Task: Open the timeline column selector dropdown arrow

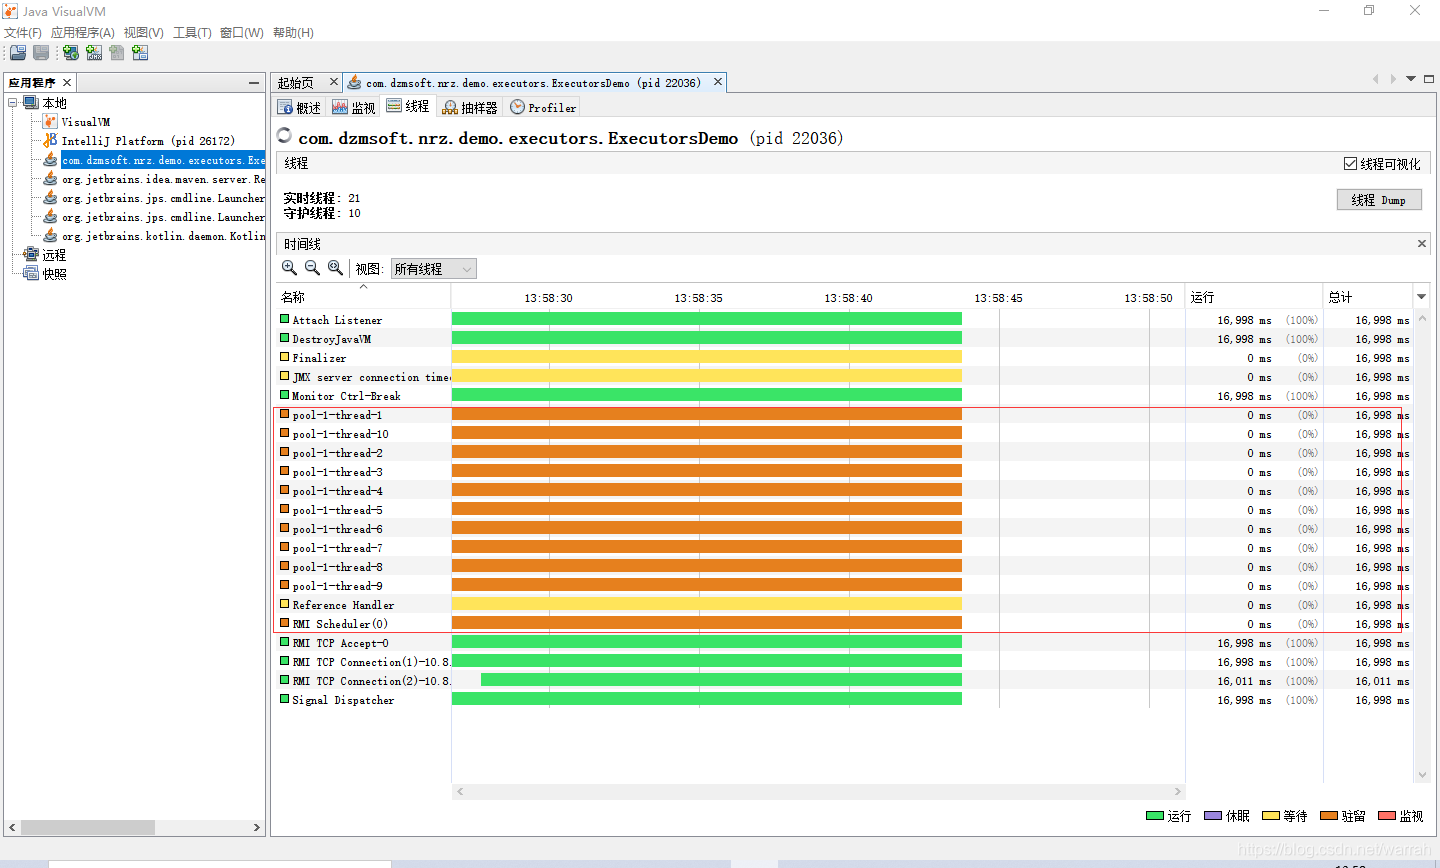Action: pos(1421,297)
